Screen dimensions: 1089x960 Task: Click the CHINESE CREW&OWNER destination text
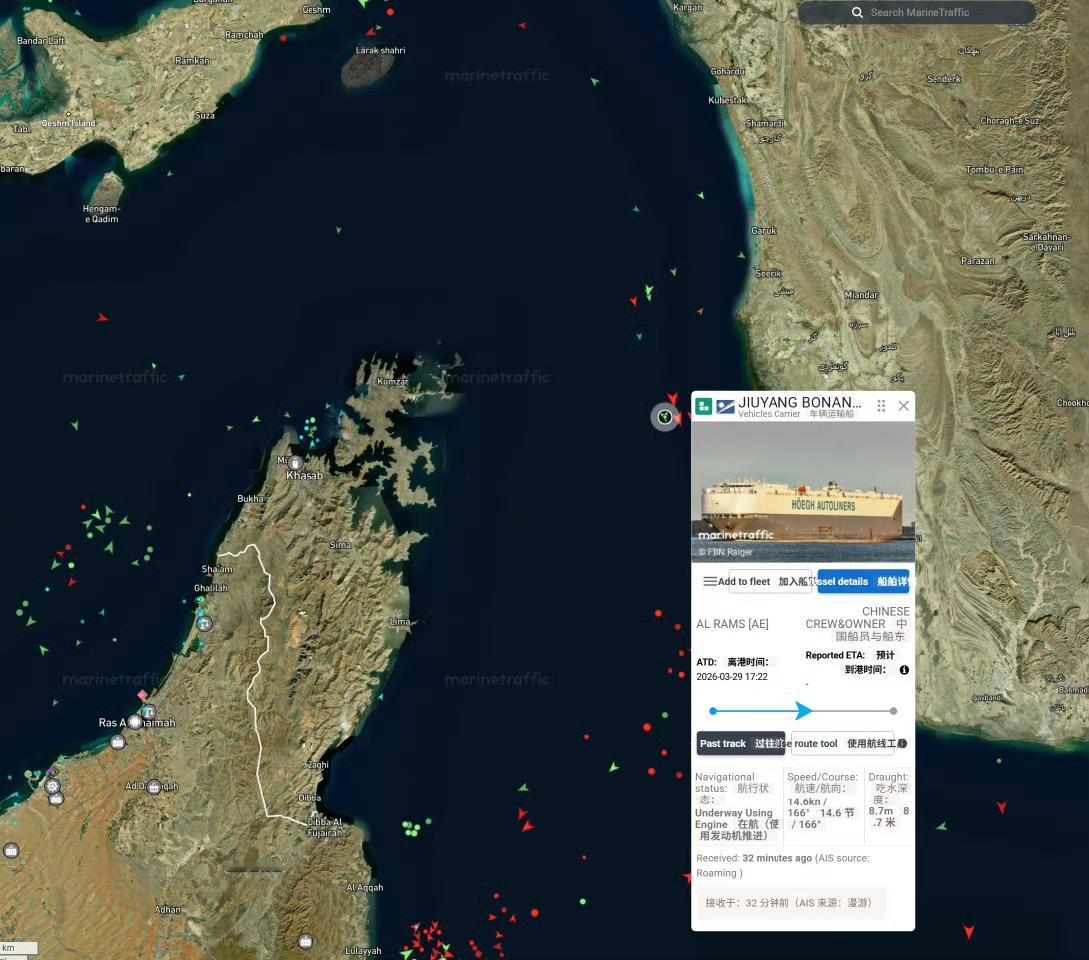(x=857, y=618)
